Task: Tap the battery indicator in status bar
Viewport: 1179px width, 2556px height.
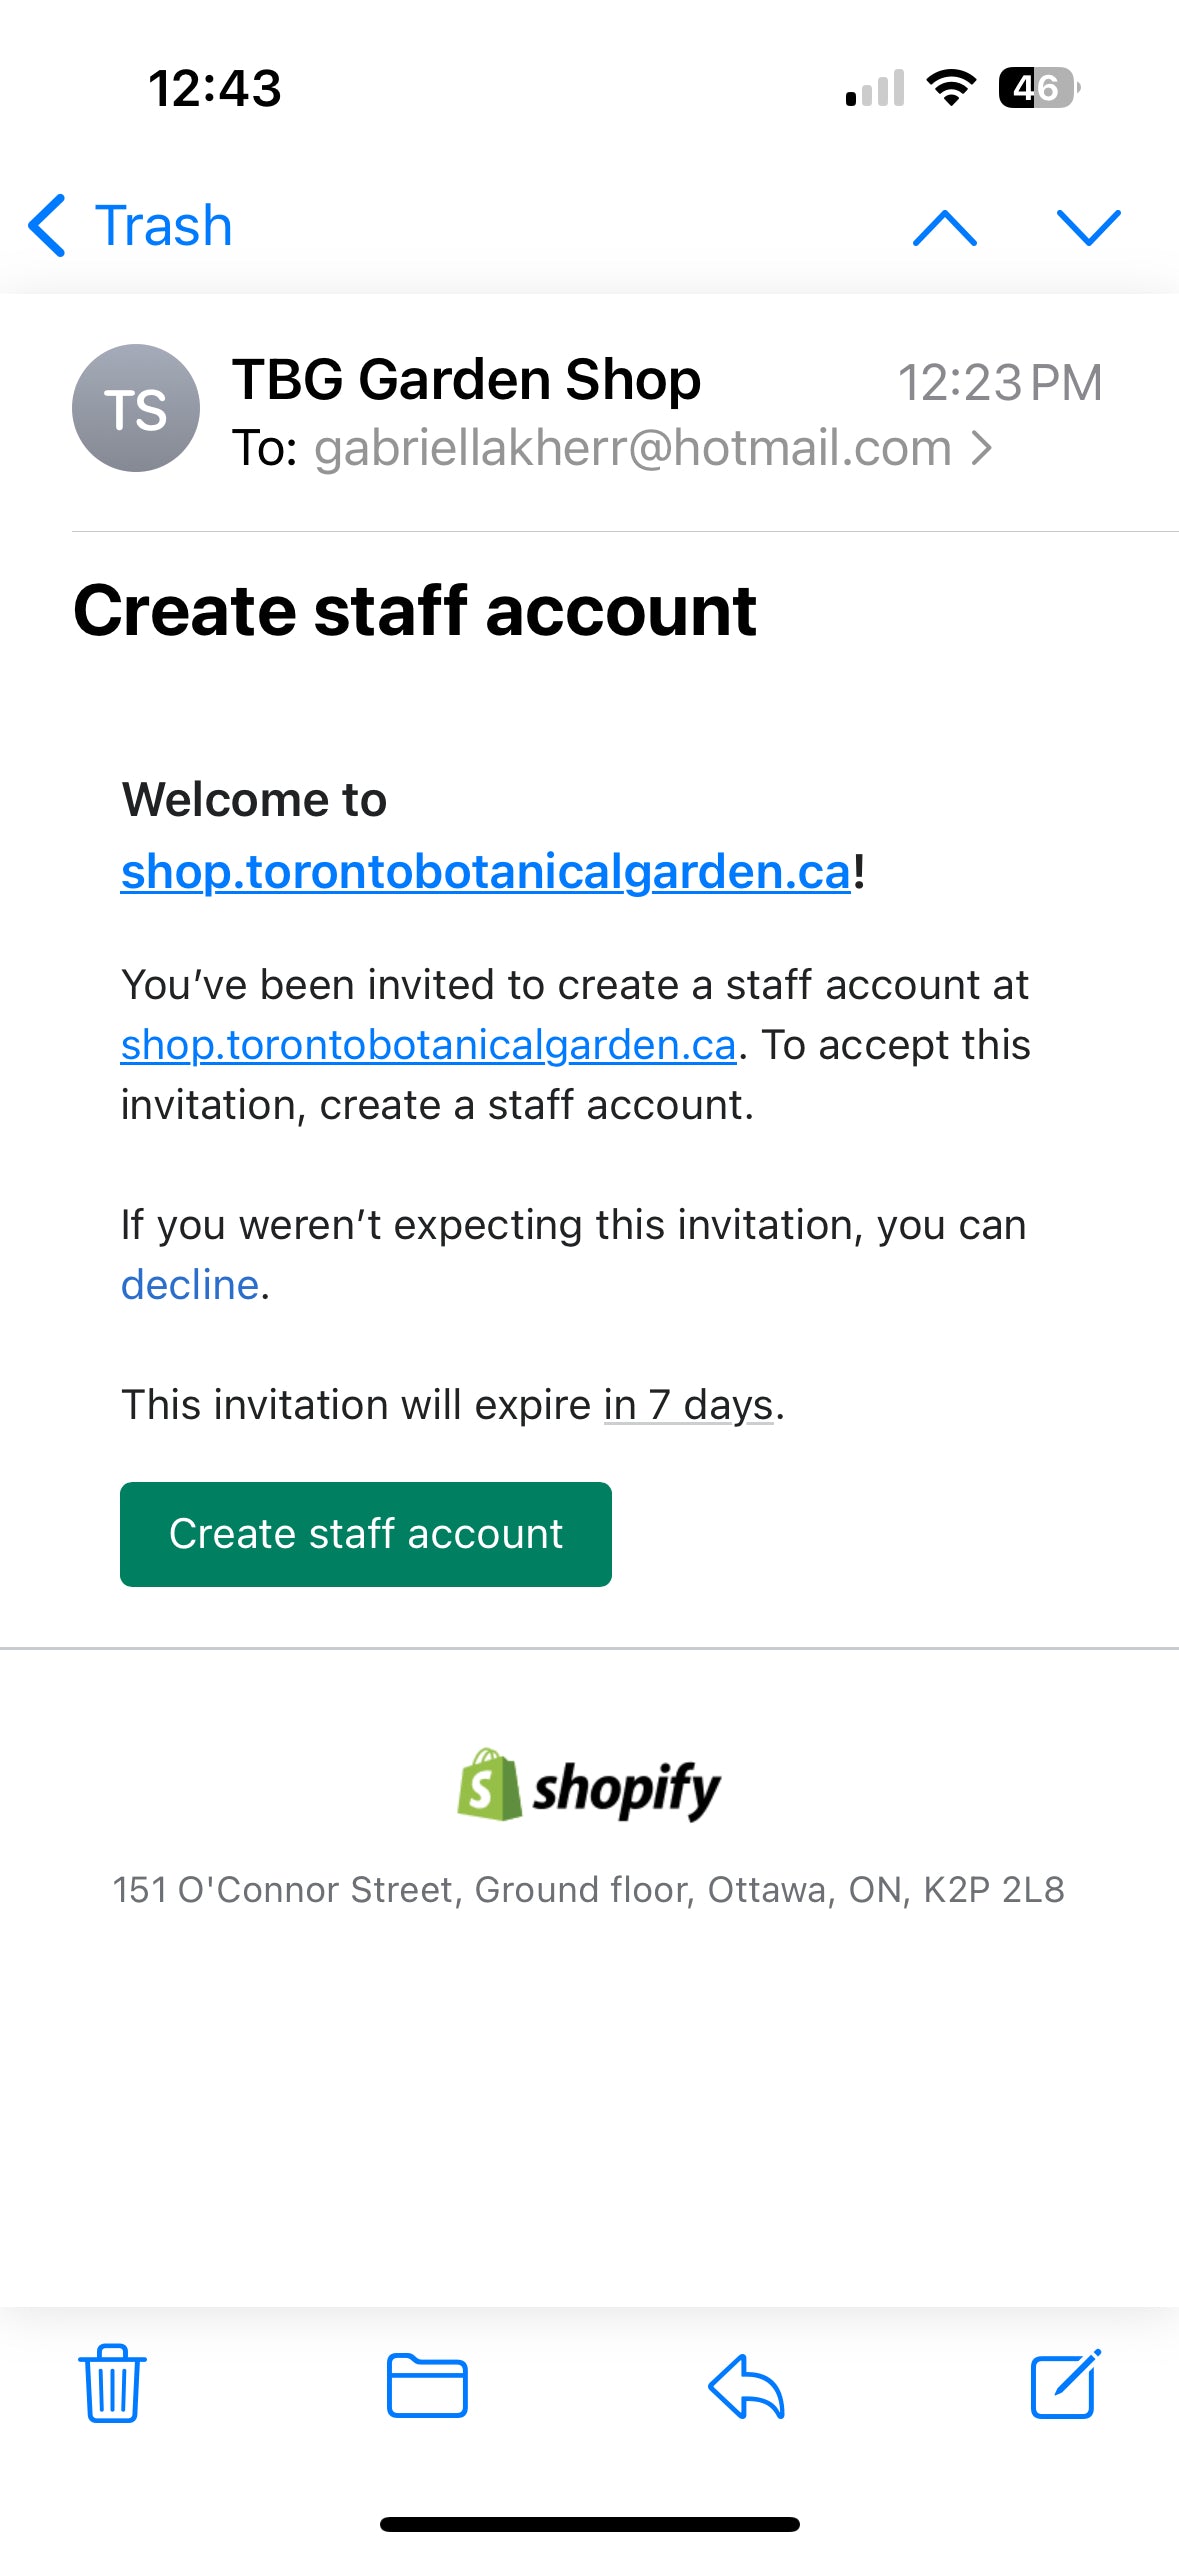Action: [x=1038, y=88]
